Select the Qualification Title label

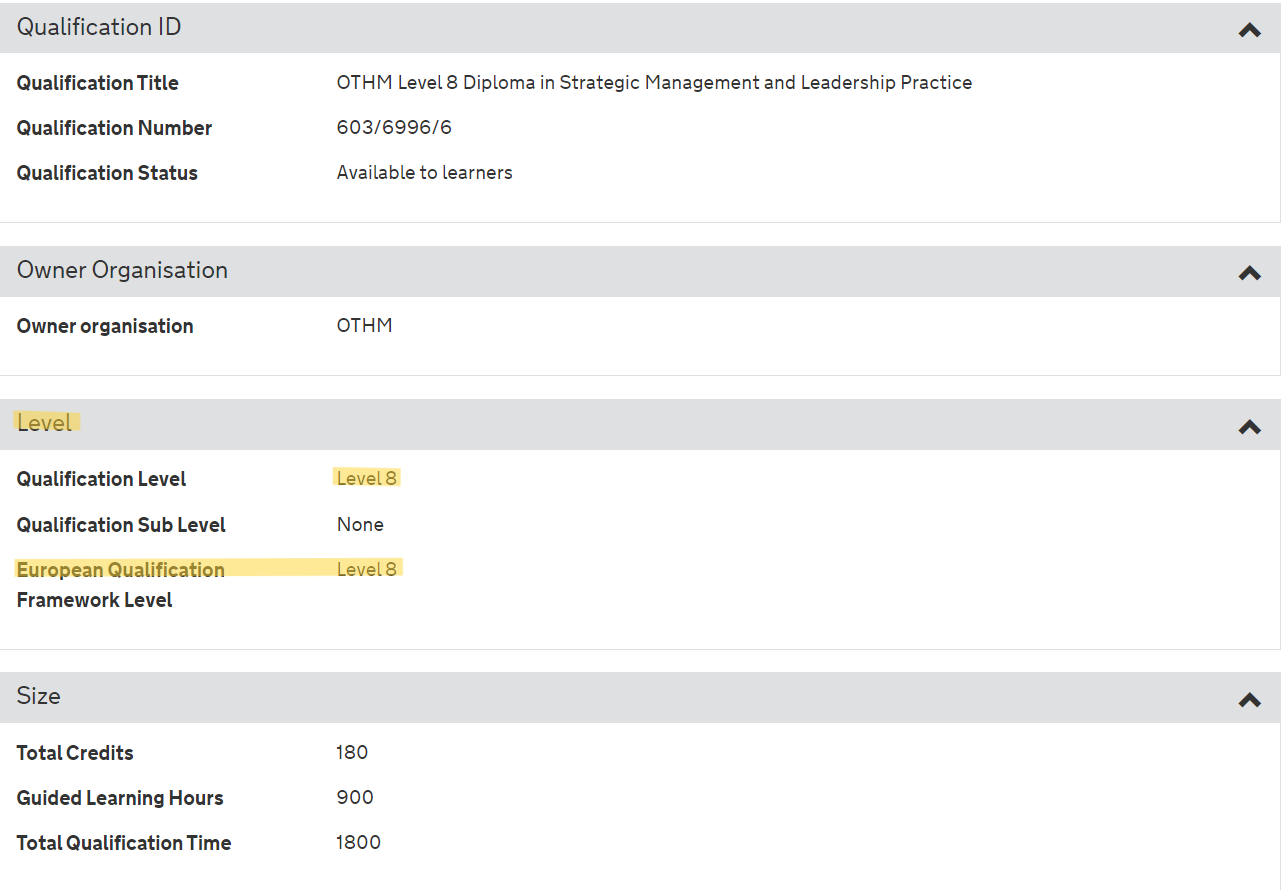click(97, 83)
